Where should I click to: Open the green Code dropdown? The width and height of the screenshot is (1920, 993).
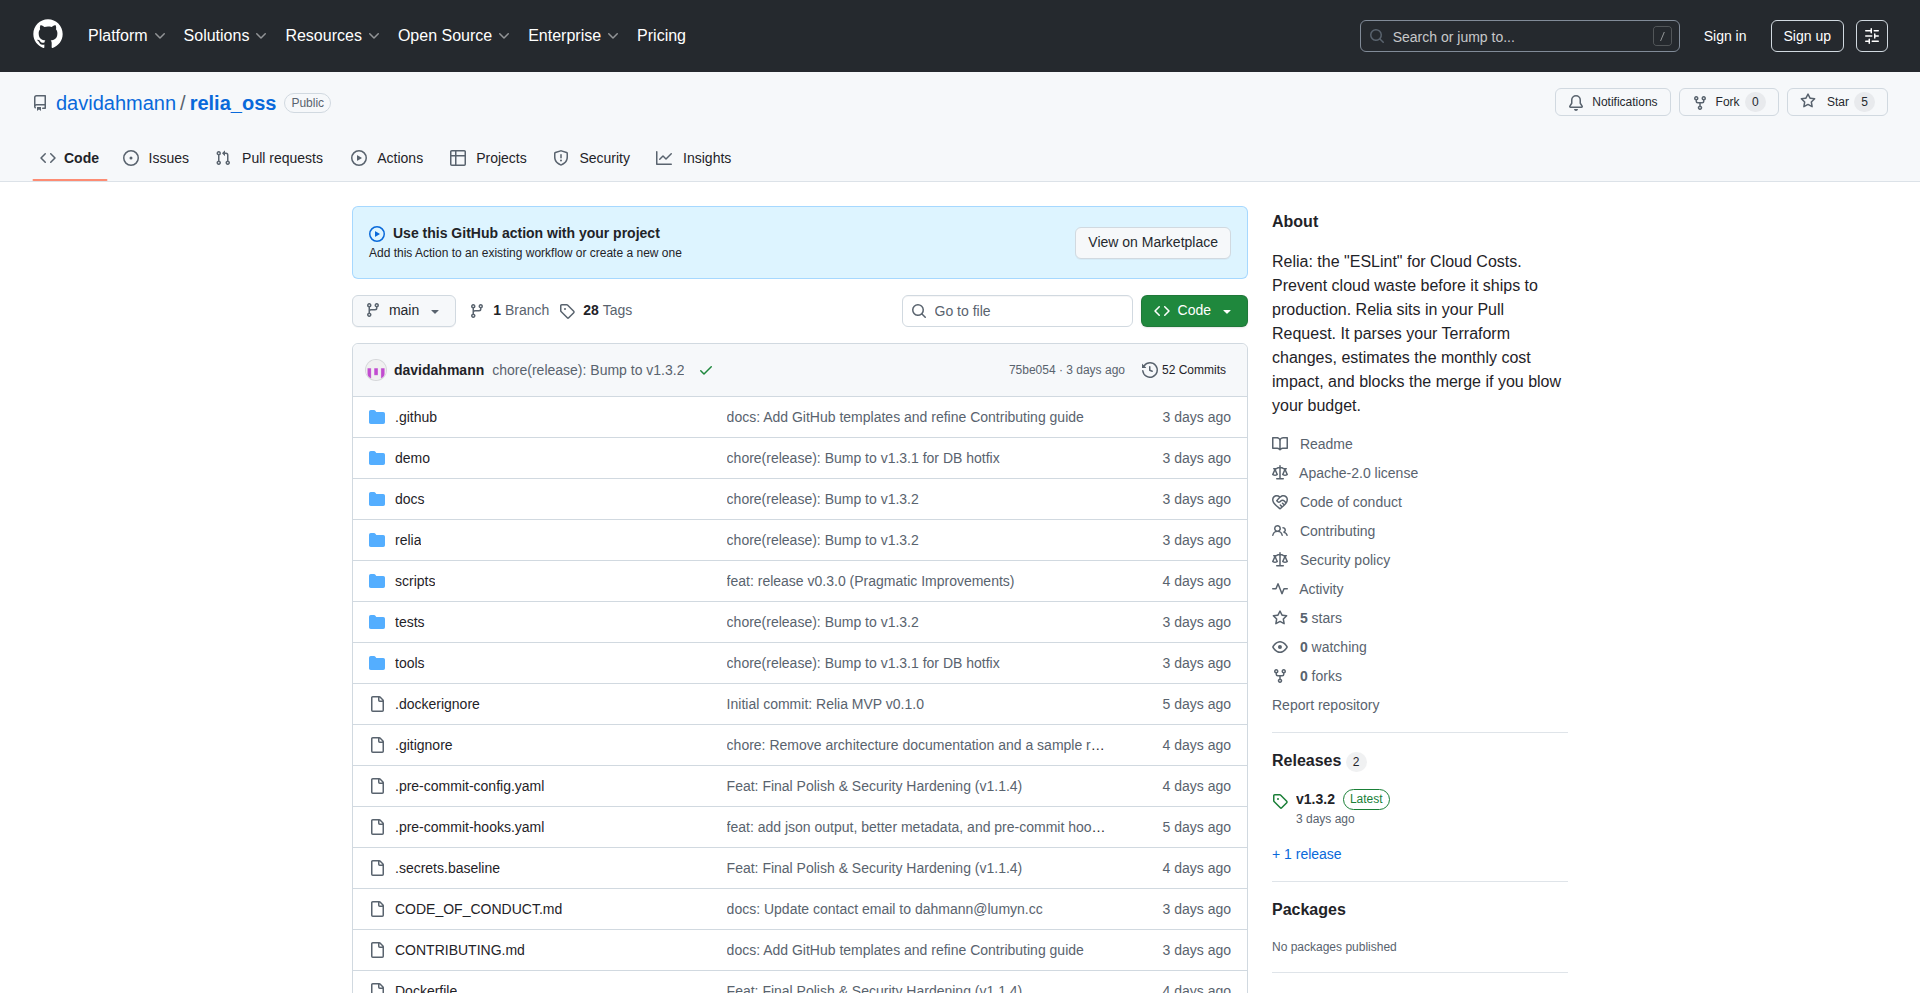coord(1193,311)
